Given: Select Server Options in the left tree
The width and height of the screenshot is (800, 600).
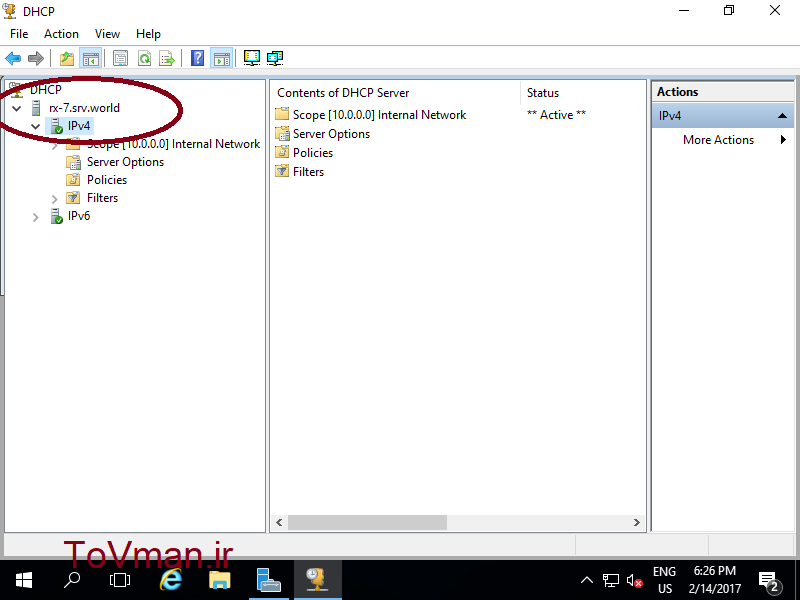Looking at the screenshot, I should (x=125, y=162).
